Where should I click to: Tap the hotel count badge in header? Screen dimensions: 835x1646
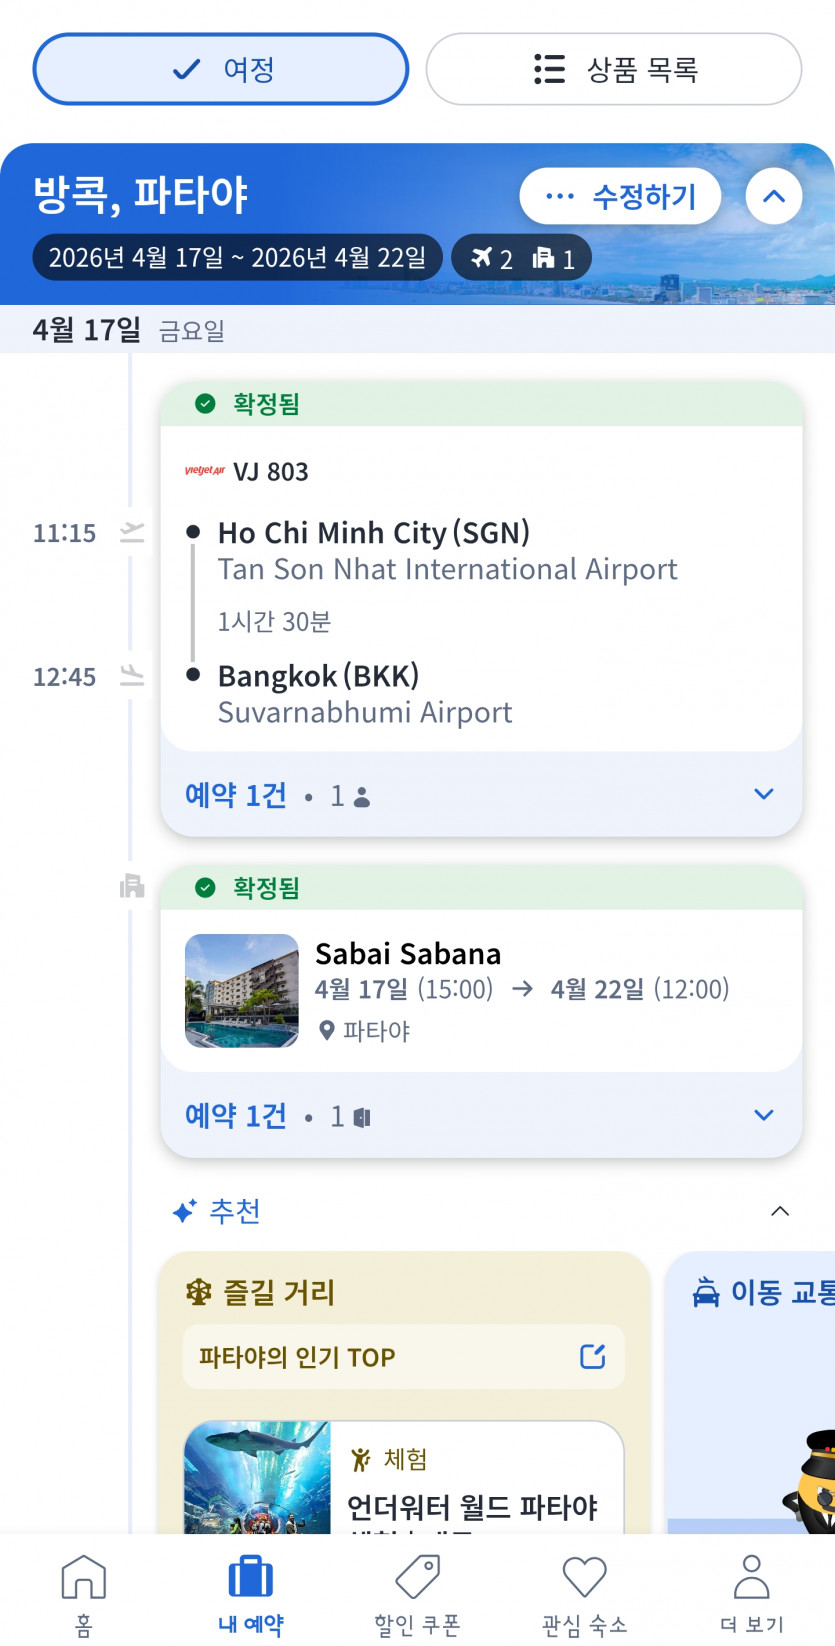click(554, 259)
